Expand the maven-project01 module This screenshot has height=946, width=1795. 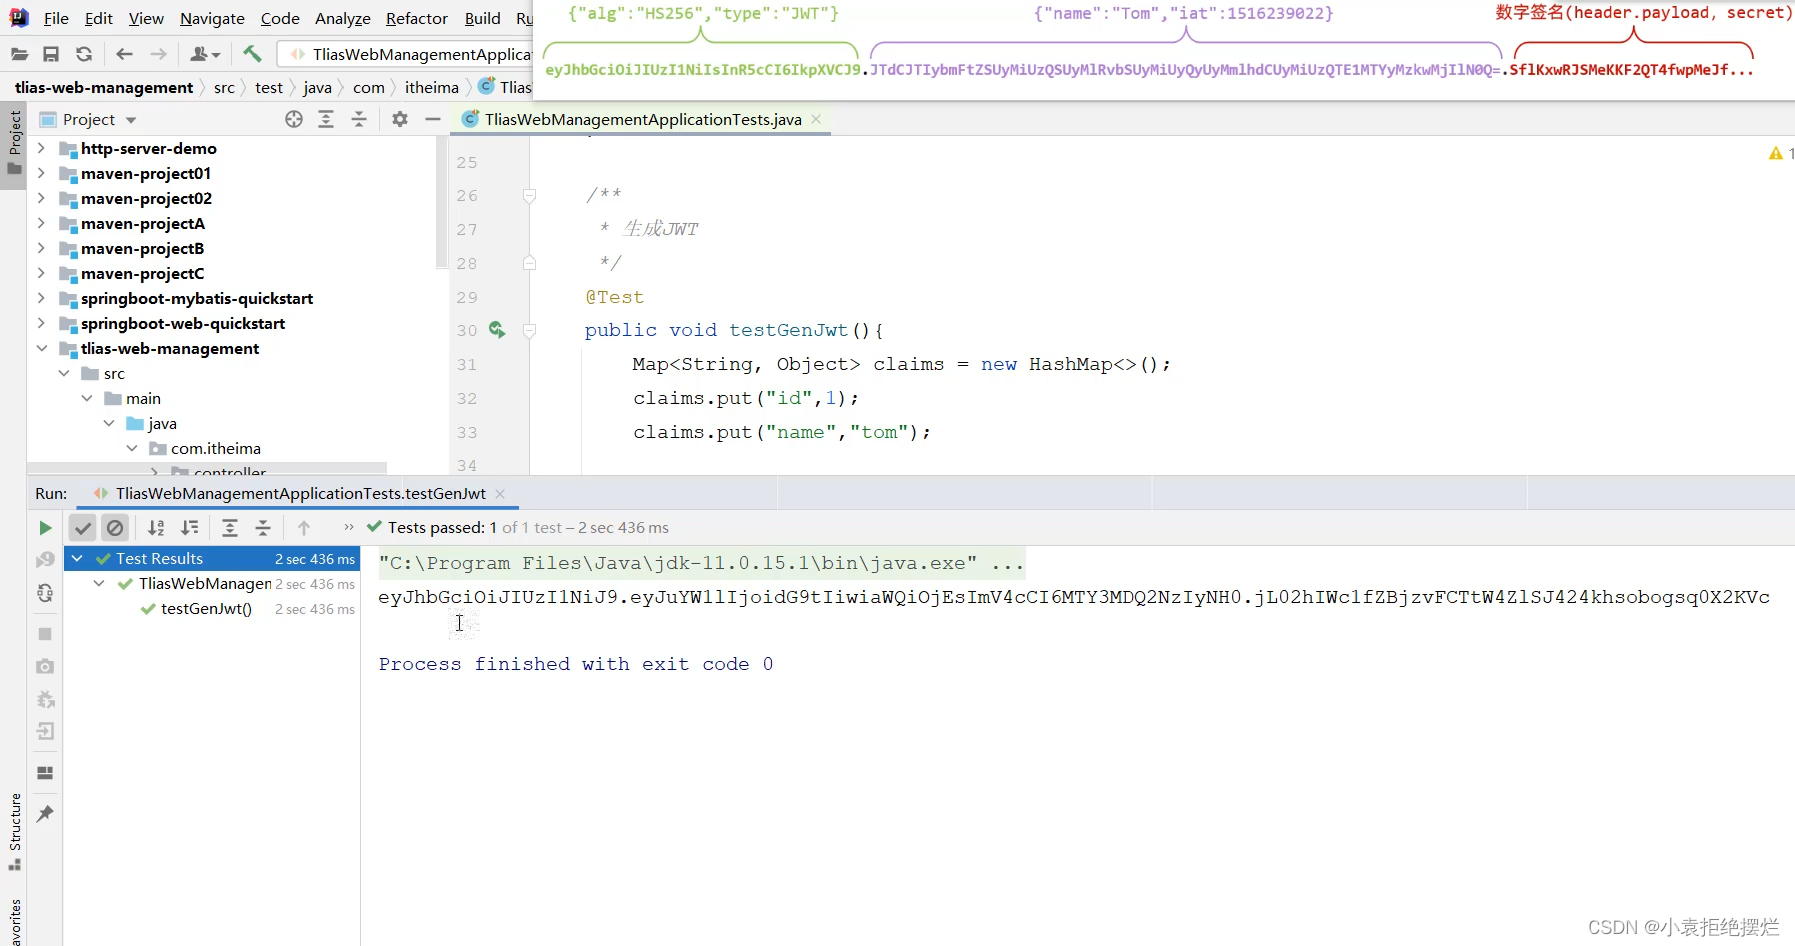pyautogui.click(x=41, y=173)
